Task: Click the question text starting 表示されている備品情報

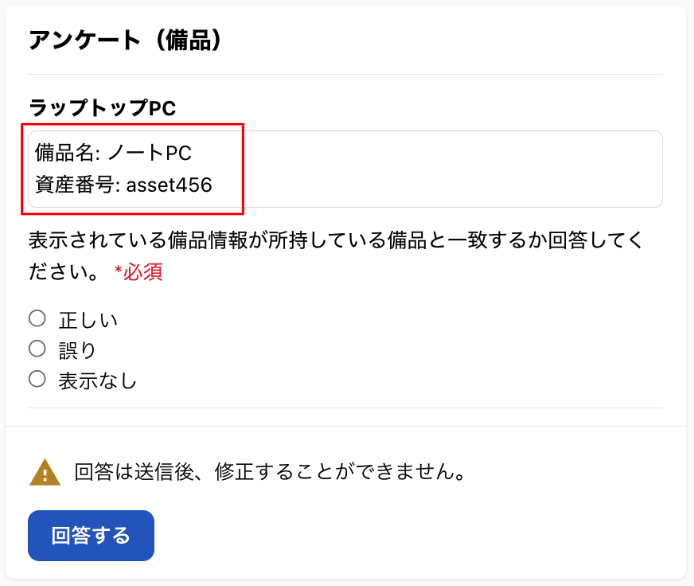Action: point(335,256)
